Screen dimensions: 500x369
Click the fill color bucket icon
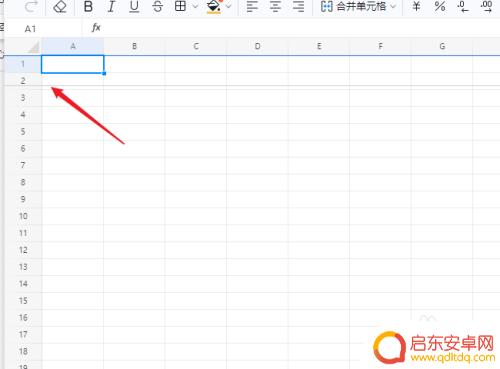click(214, 6)
